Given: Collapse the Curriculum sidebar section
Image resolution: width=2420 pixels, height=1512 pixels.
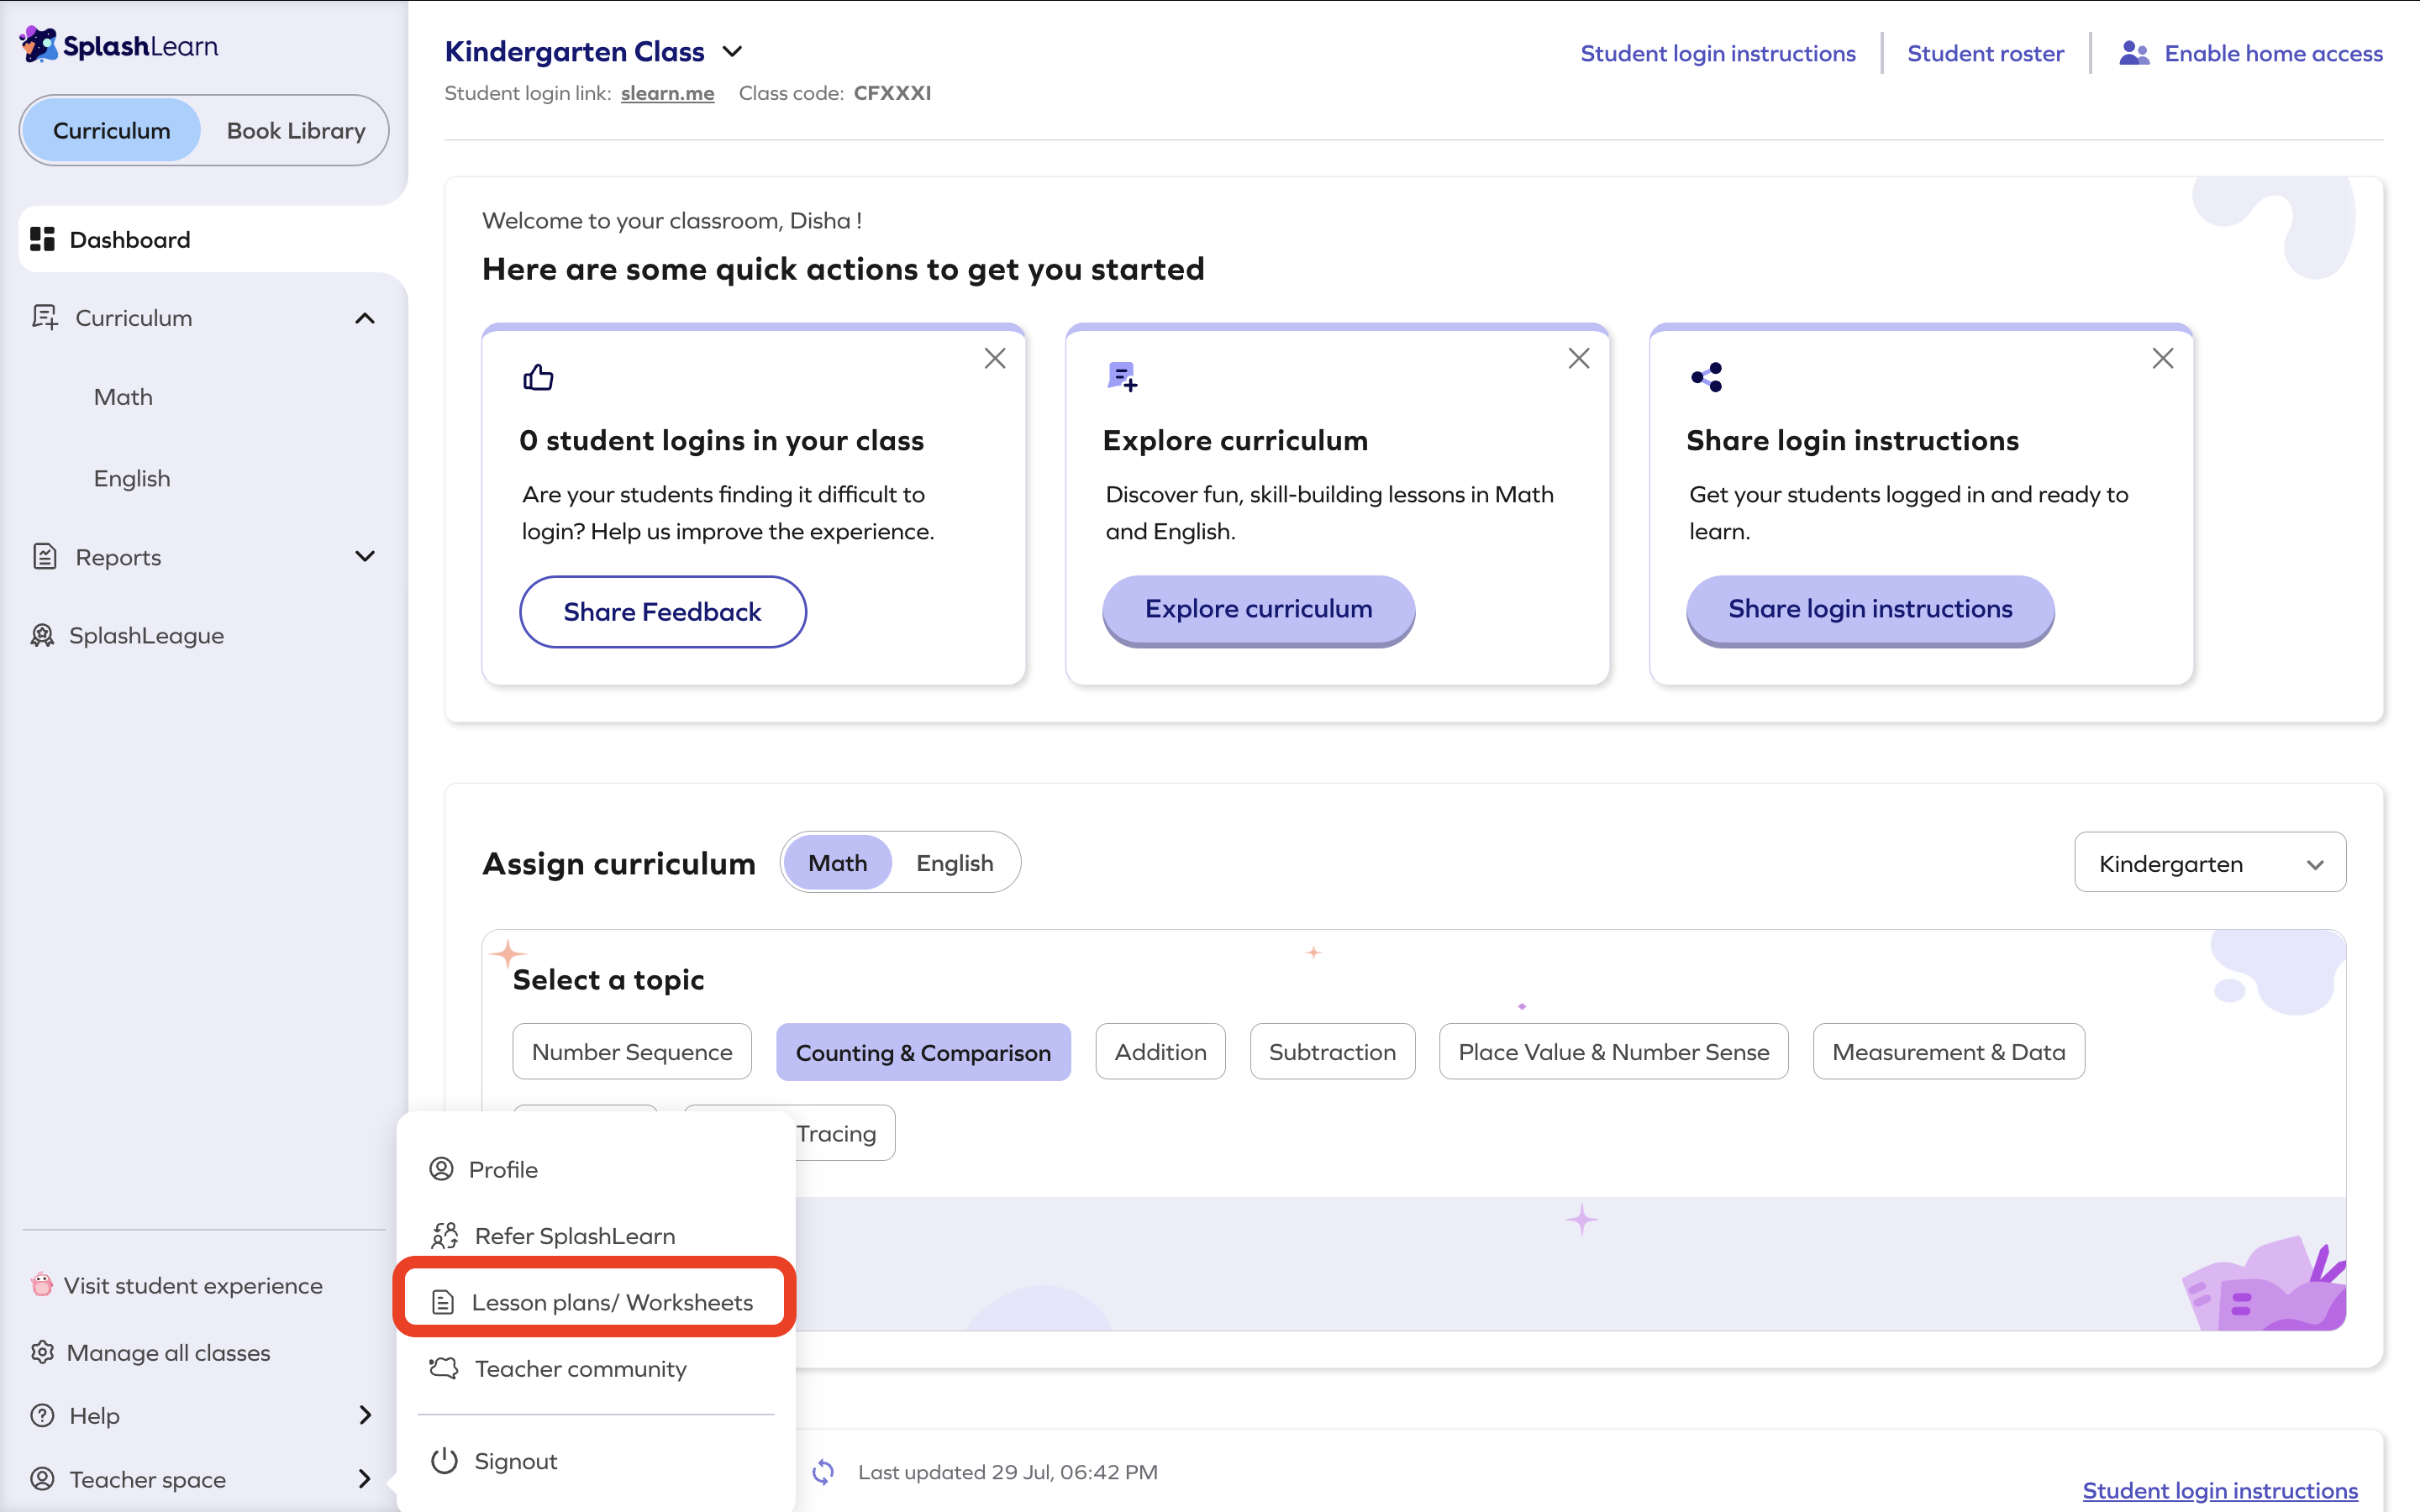Looking at the screenshot, I should (x=365, y=318).
